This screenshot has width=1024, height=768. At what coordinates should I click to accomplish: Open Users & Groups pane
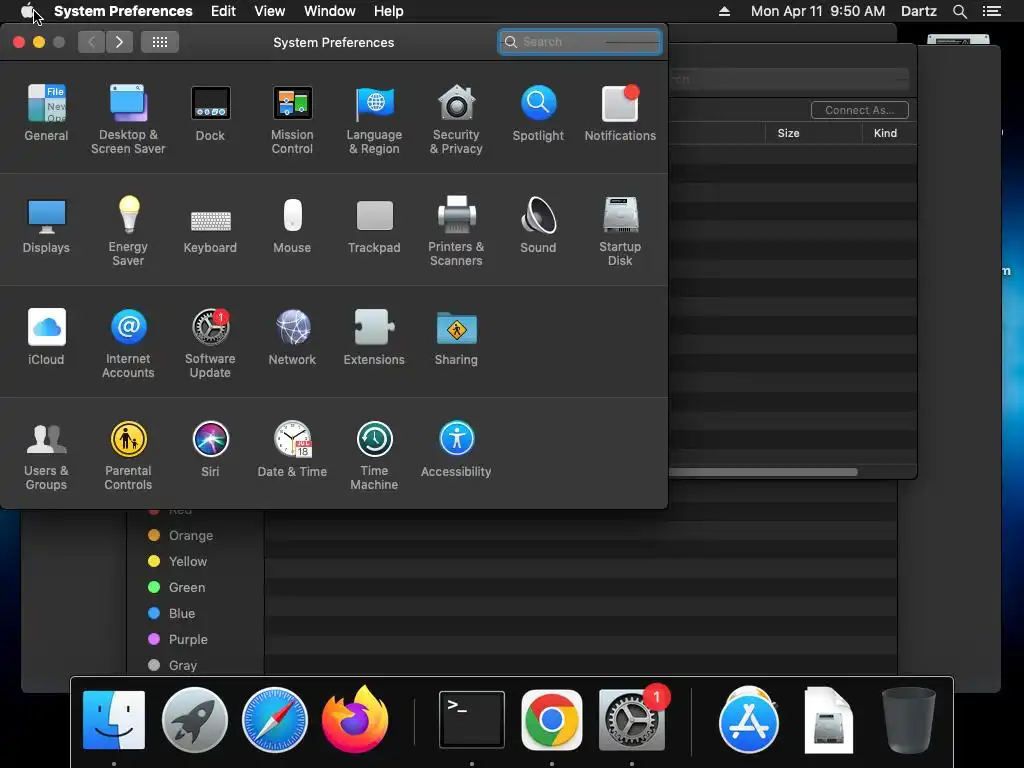(x=46, y=455)
